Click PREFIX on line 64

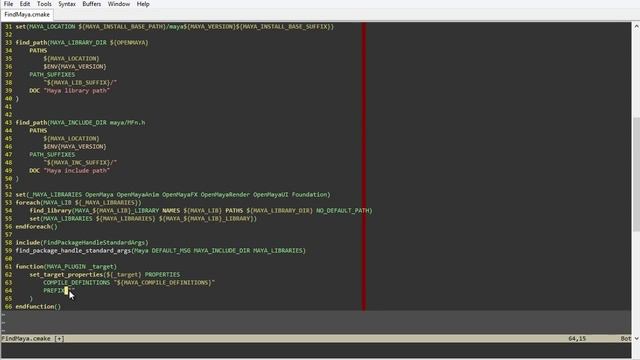pos(54,291)
